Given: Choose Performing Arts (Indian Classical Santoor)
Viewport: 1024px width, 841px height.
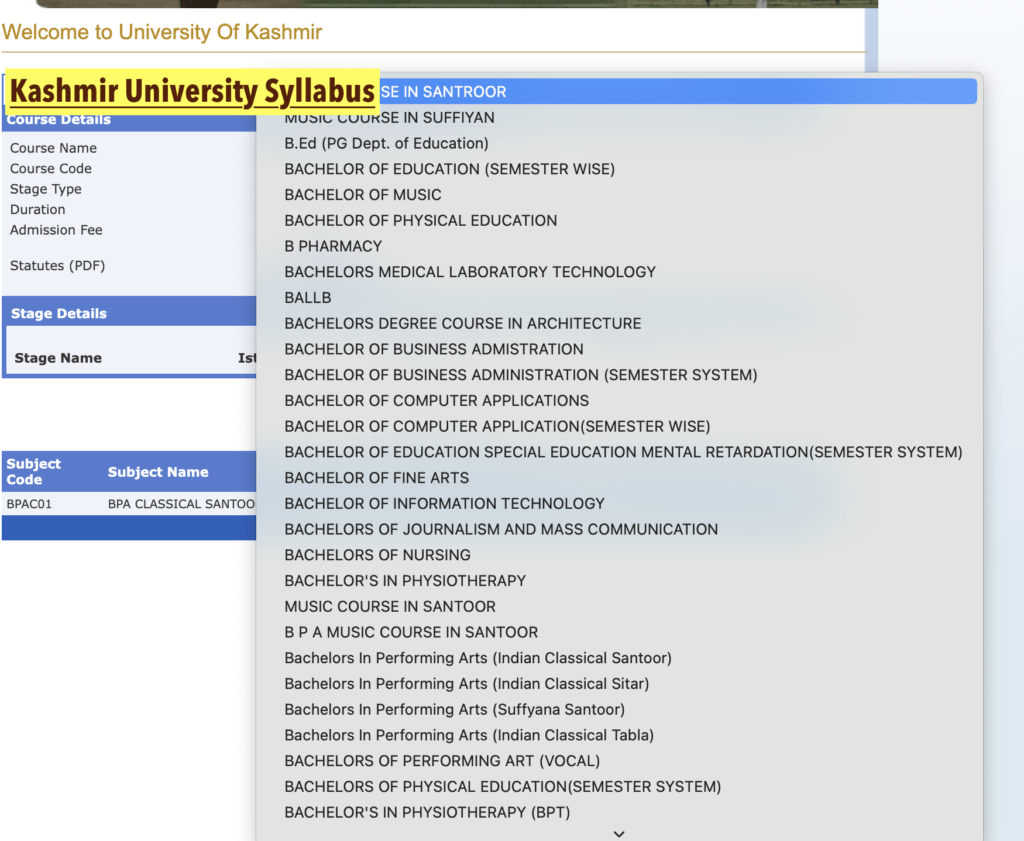Looking at the screenshot, I should (618, 658).
